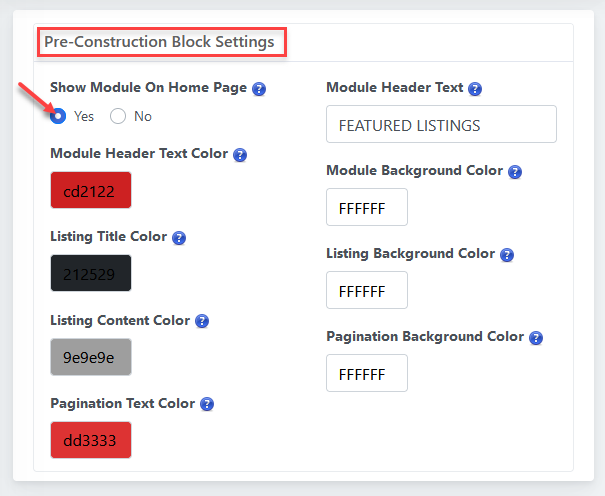Click help icon beside Show Module On Home Page
Viewport: 605px width, 496px height.
[x=259, y=89]
